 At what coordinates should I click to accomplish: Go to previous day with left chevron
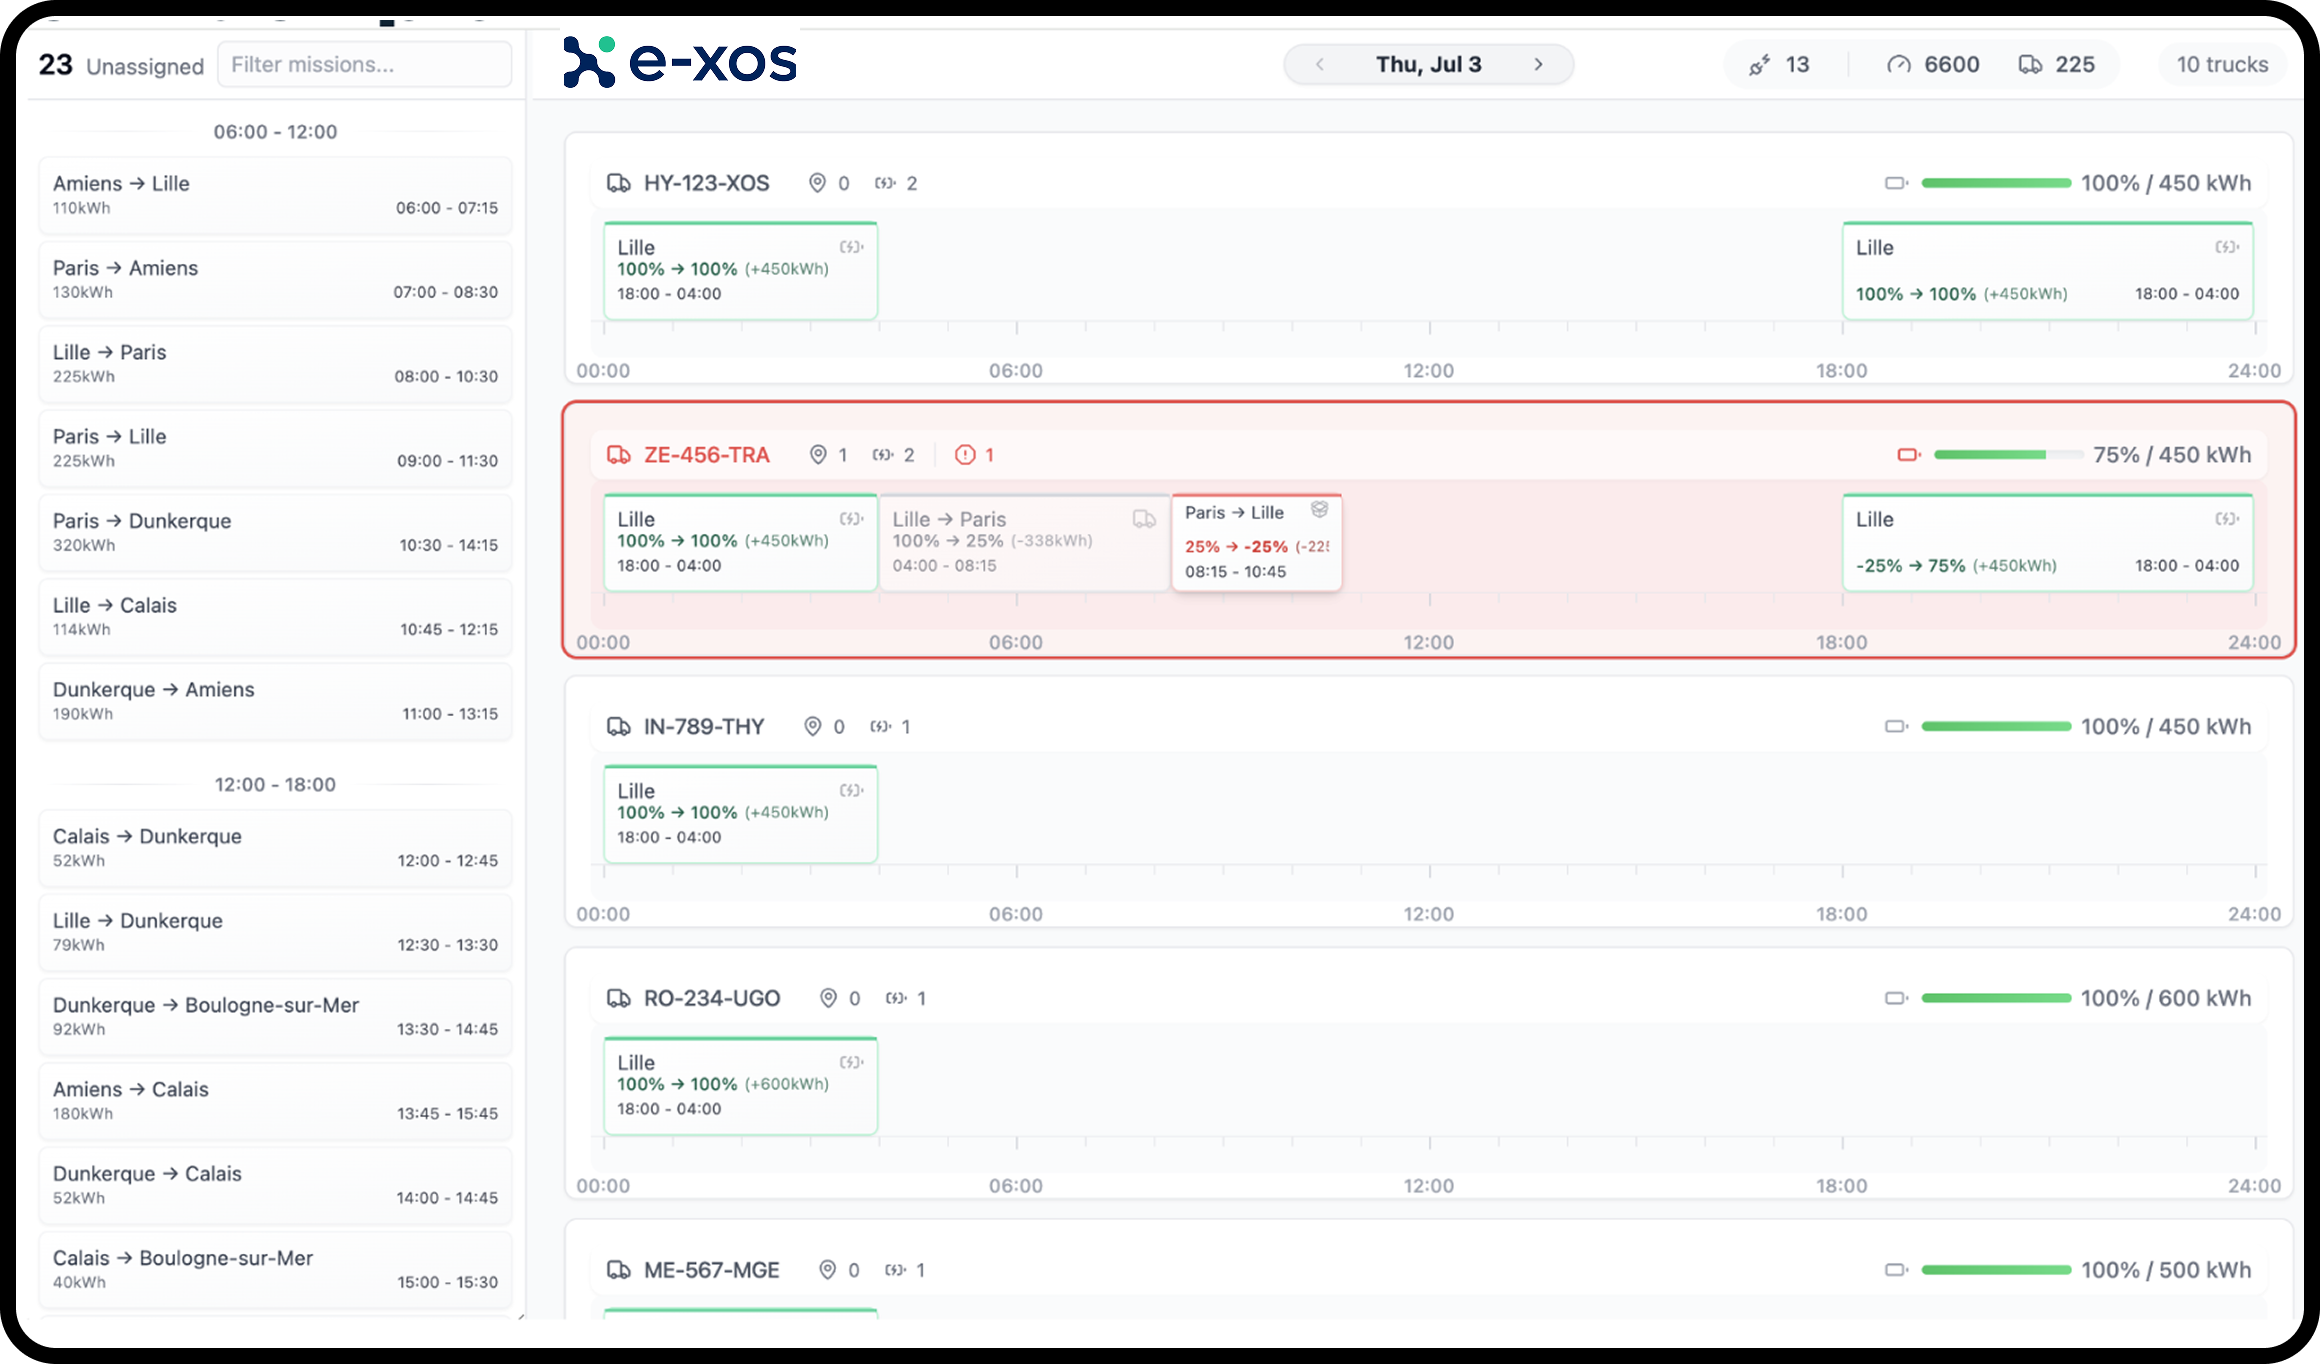pyautogui.click(x=1320, y=65)
